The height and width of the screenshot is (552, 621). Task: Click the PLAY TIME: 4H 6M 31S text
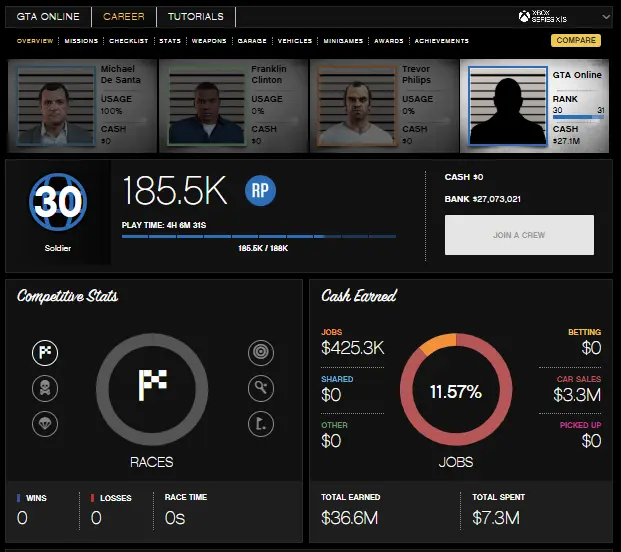(x=164, y=225)
